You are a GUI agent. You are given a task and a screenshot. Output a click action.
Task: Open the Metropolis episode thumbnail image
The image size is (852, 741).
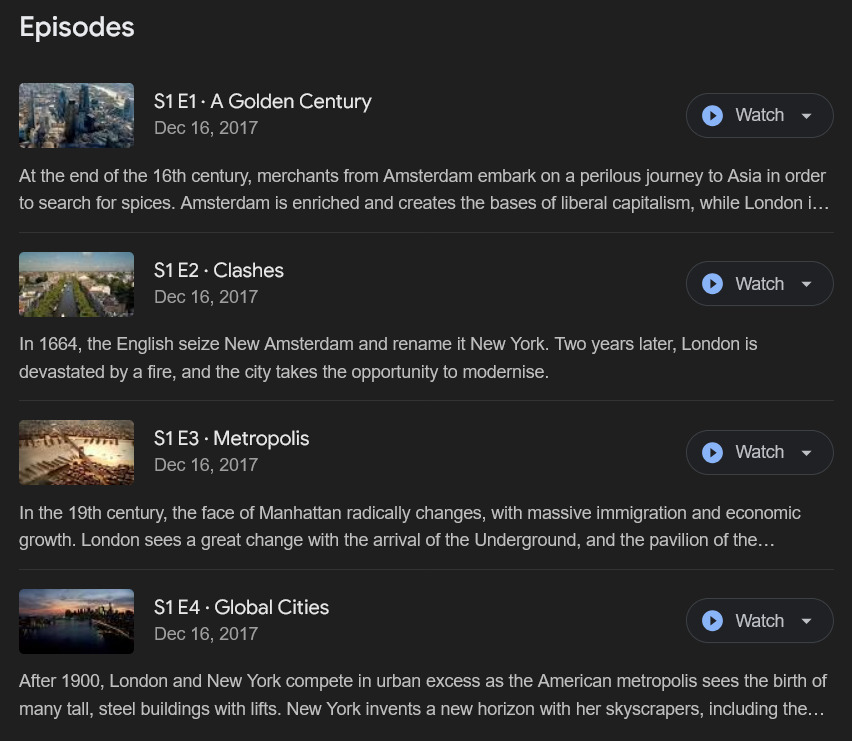(x=76, y=452)
